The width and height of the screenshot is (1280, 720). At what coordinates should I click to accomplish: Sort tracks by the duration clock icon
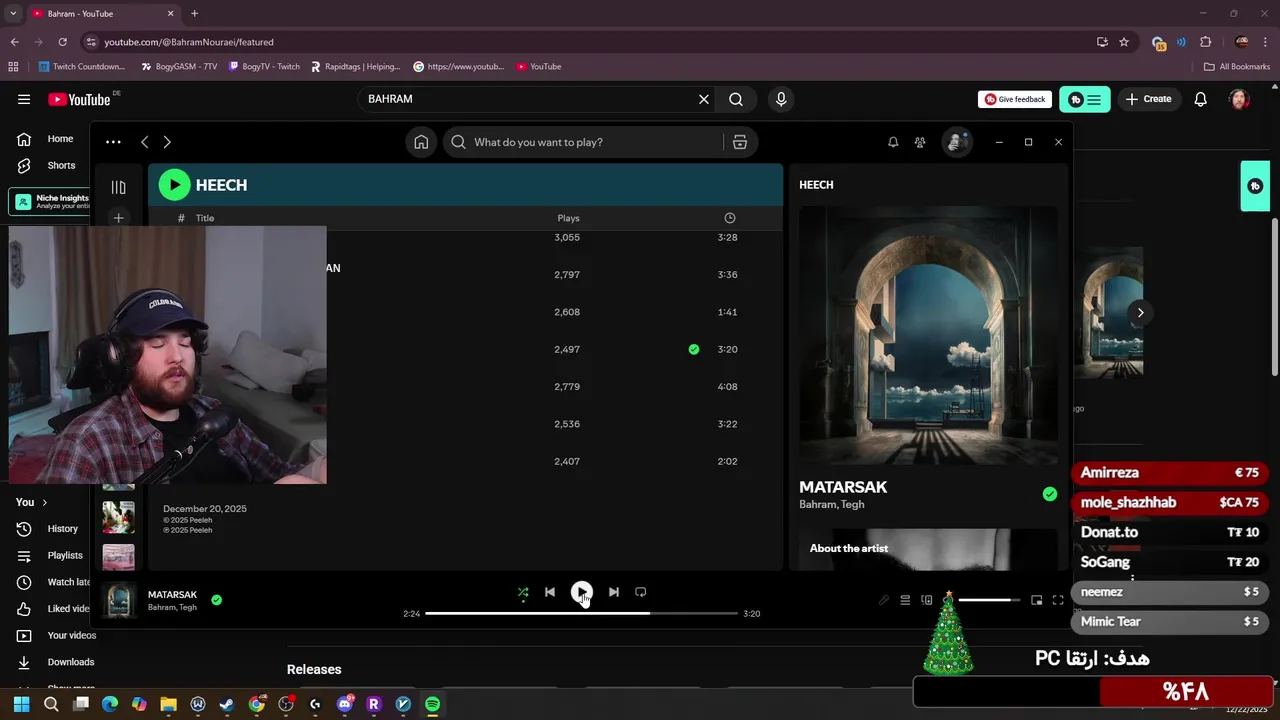730,218
